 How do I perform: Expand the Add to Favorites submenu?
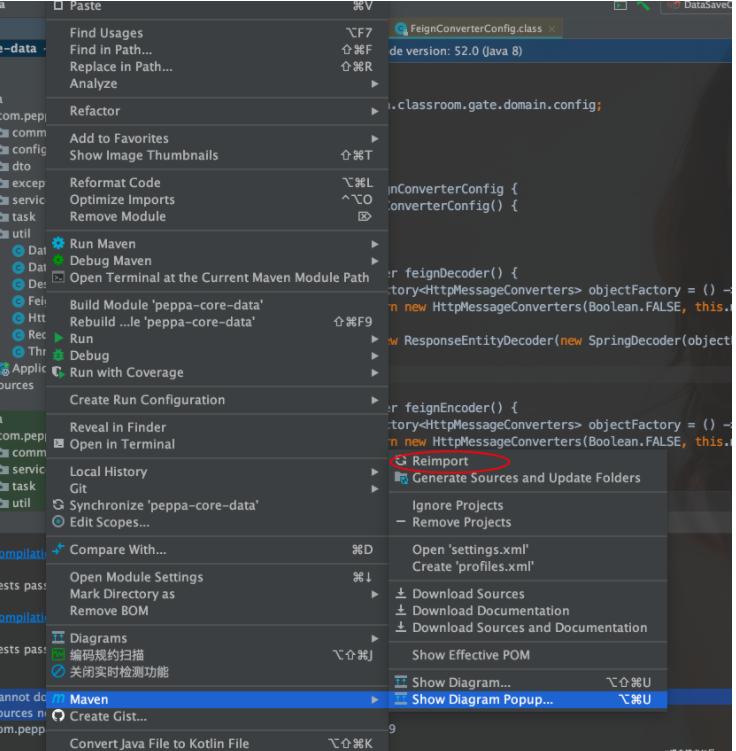point(375,139)
